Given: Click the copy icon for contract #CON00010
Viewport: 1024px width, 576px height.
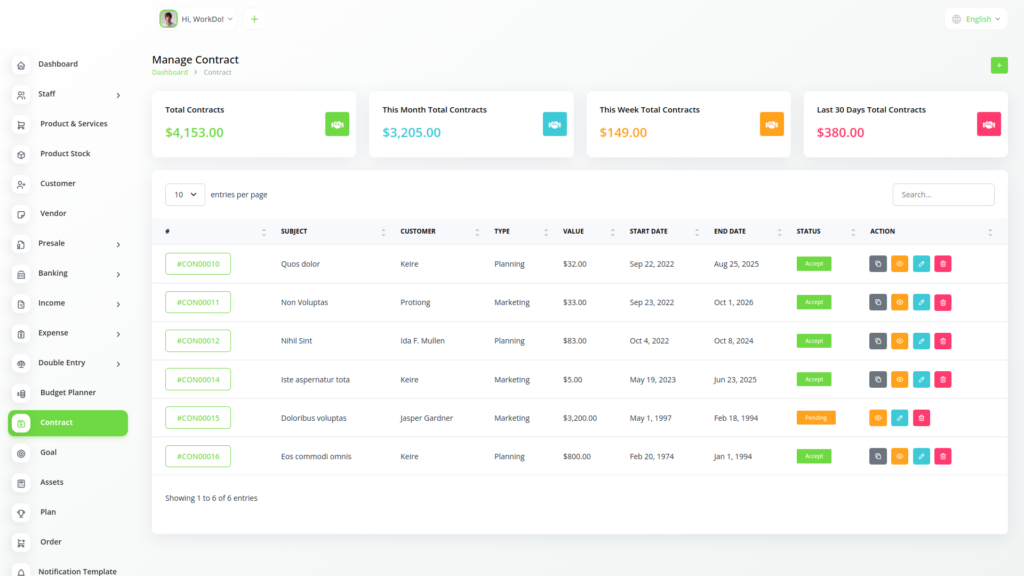Looking at the screenshot, I should pos(878,264).
